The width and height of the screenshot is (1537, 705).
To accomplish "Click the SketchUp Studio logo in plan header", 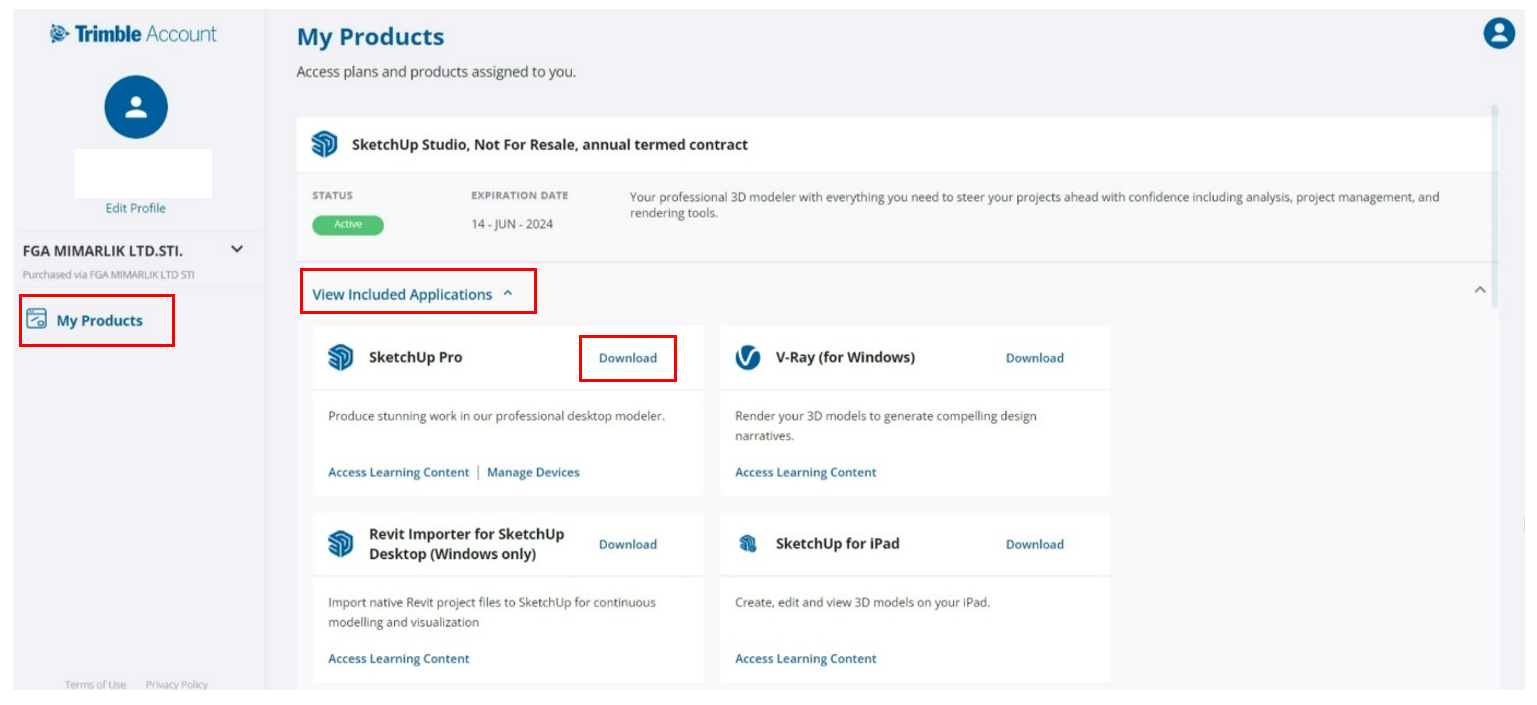I will click(x=324, y=144).
